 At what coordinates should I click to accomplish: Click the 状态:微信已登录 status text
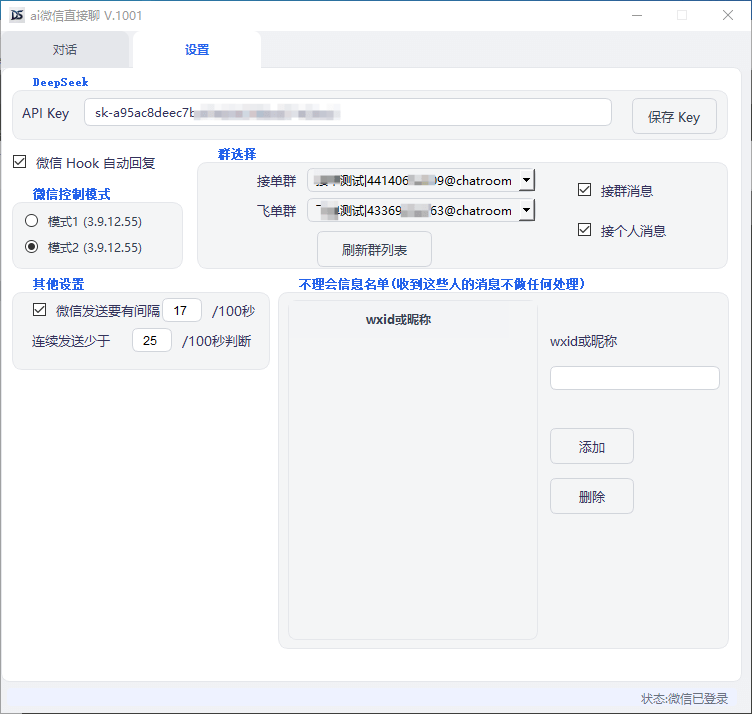pyautogui.click(x=684, y=698)
